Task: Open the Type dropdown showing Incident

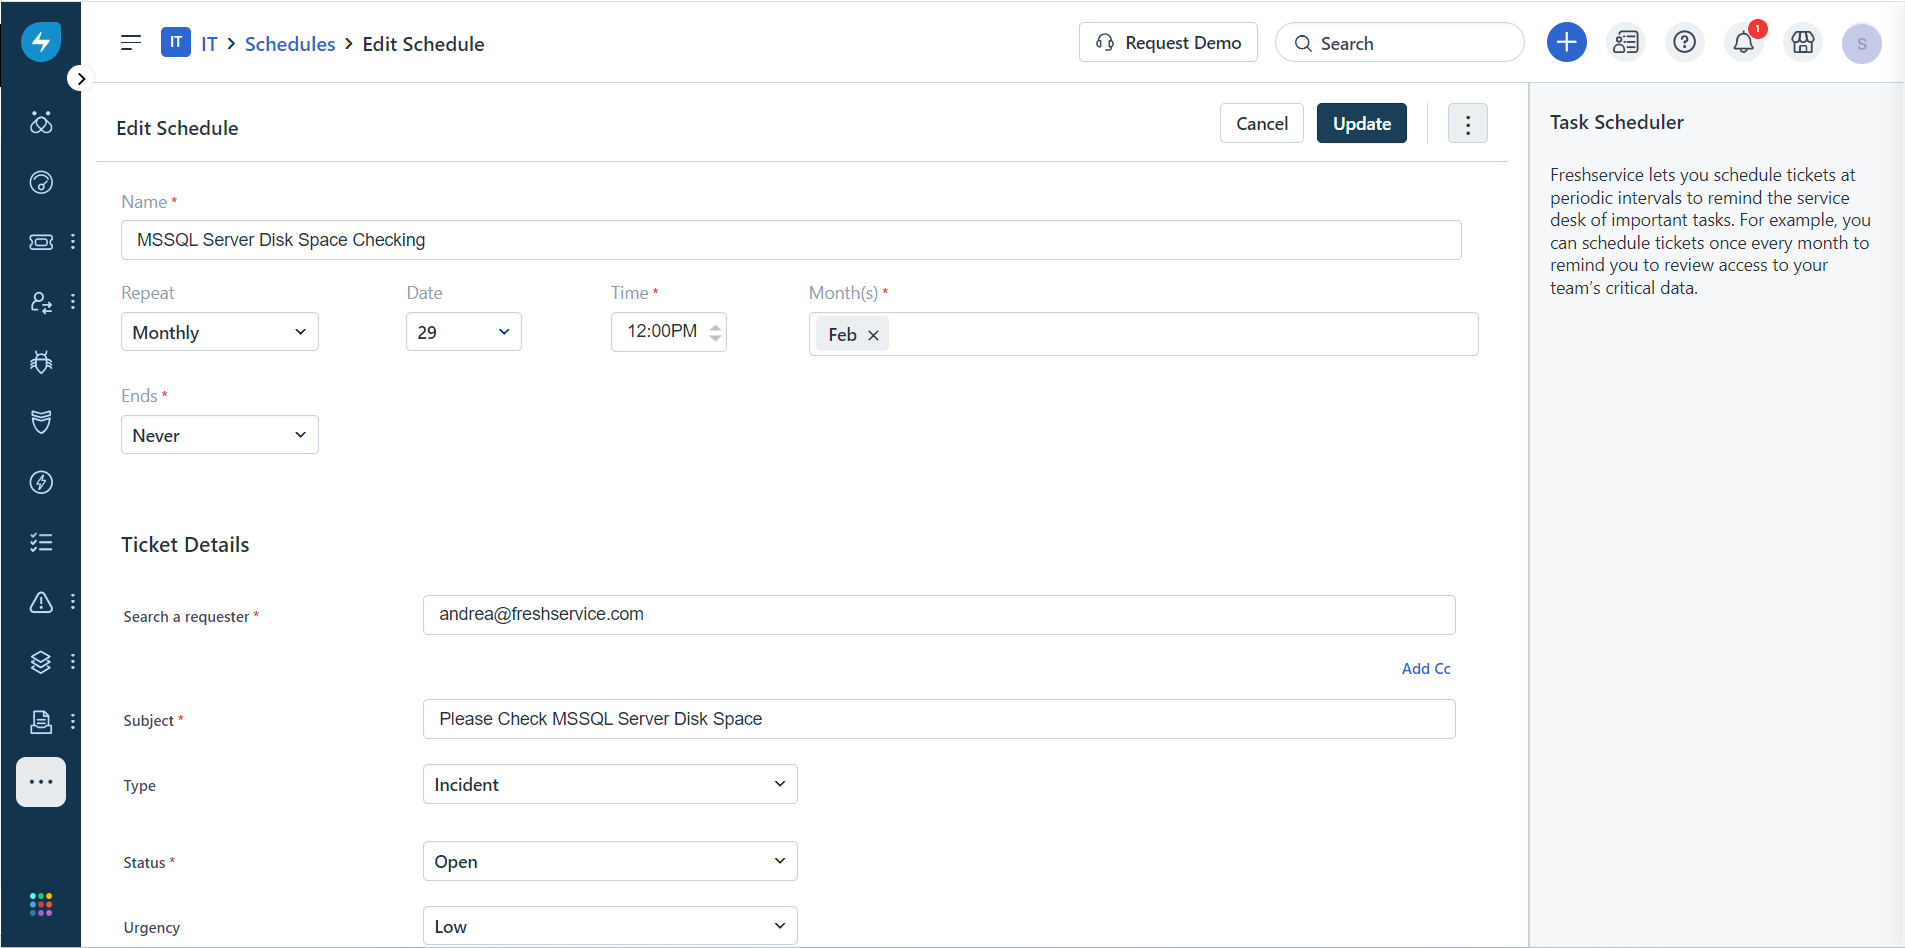Action: (609, 785)
